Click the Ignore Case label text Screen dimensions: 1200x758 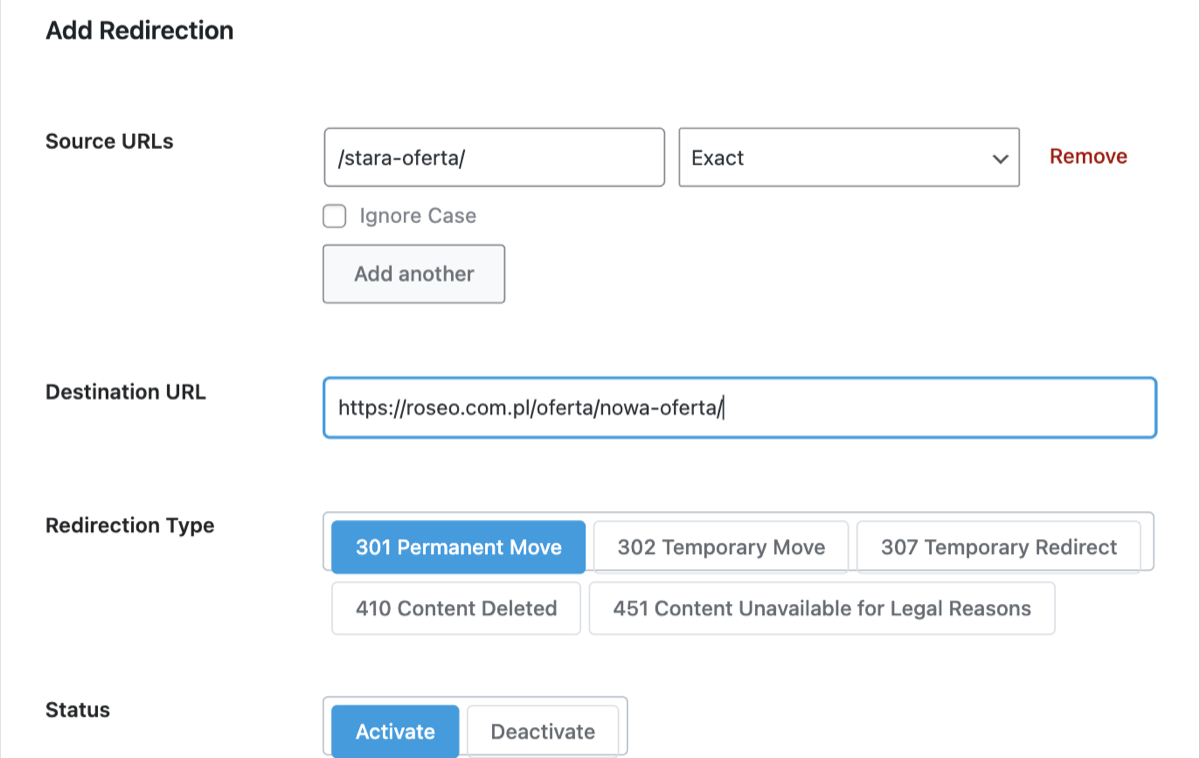point(418,216)
